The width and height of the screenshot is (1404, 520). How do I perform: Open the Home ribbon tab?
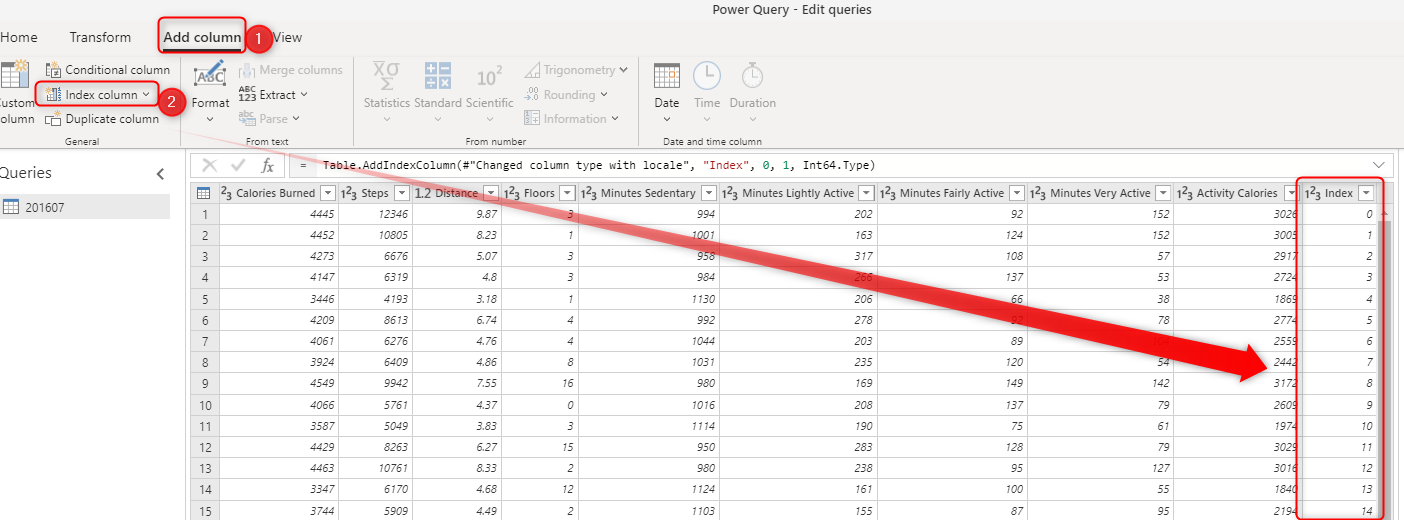coord(18,37)
